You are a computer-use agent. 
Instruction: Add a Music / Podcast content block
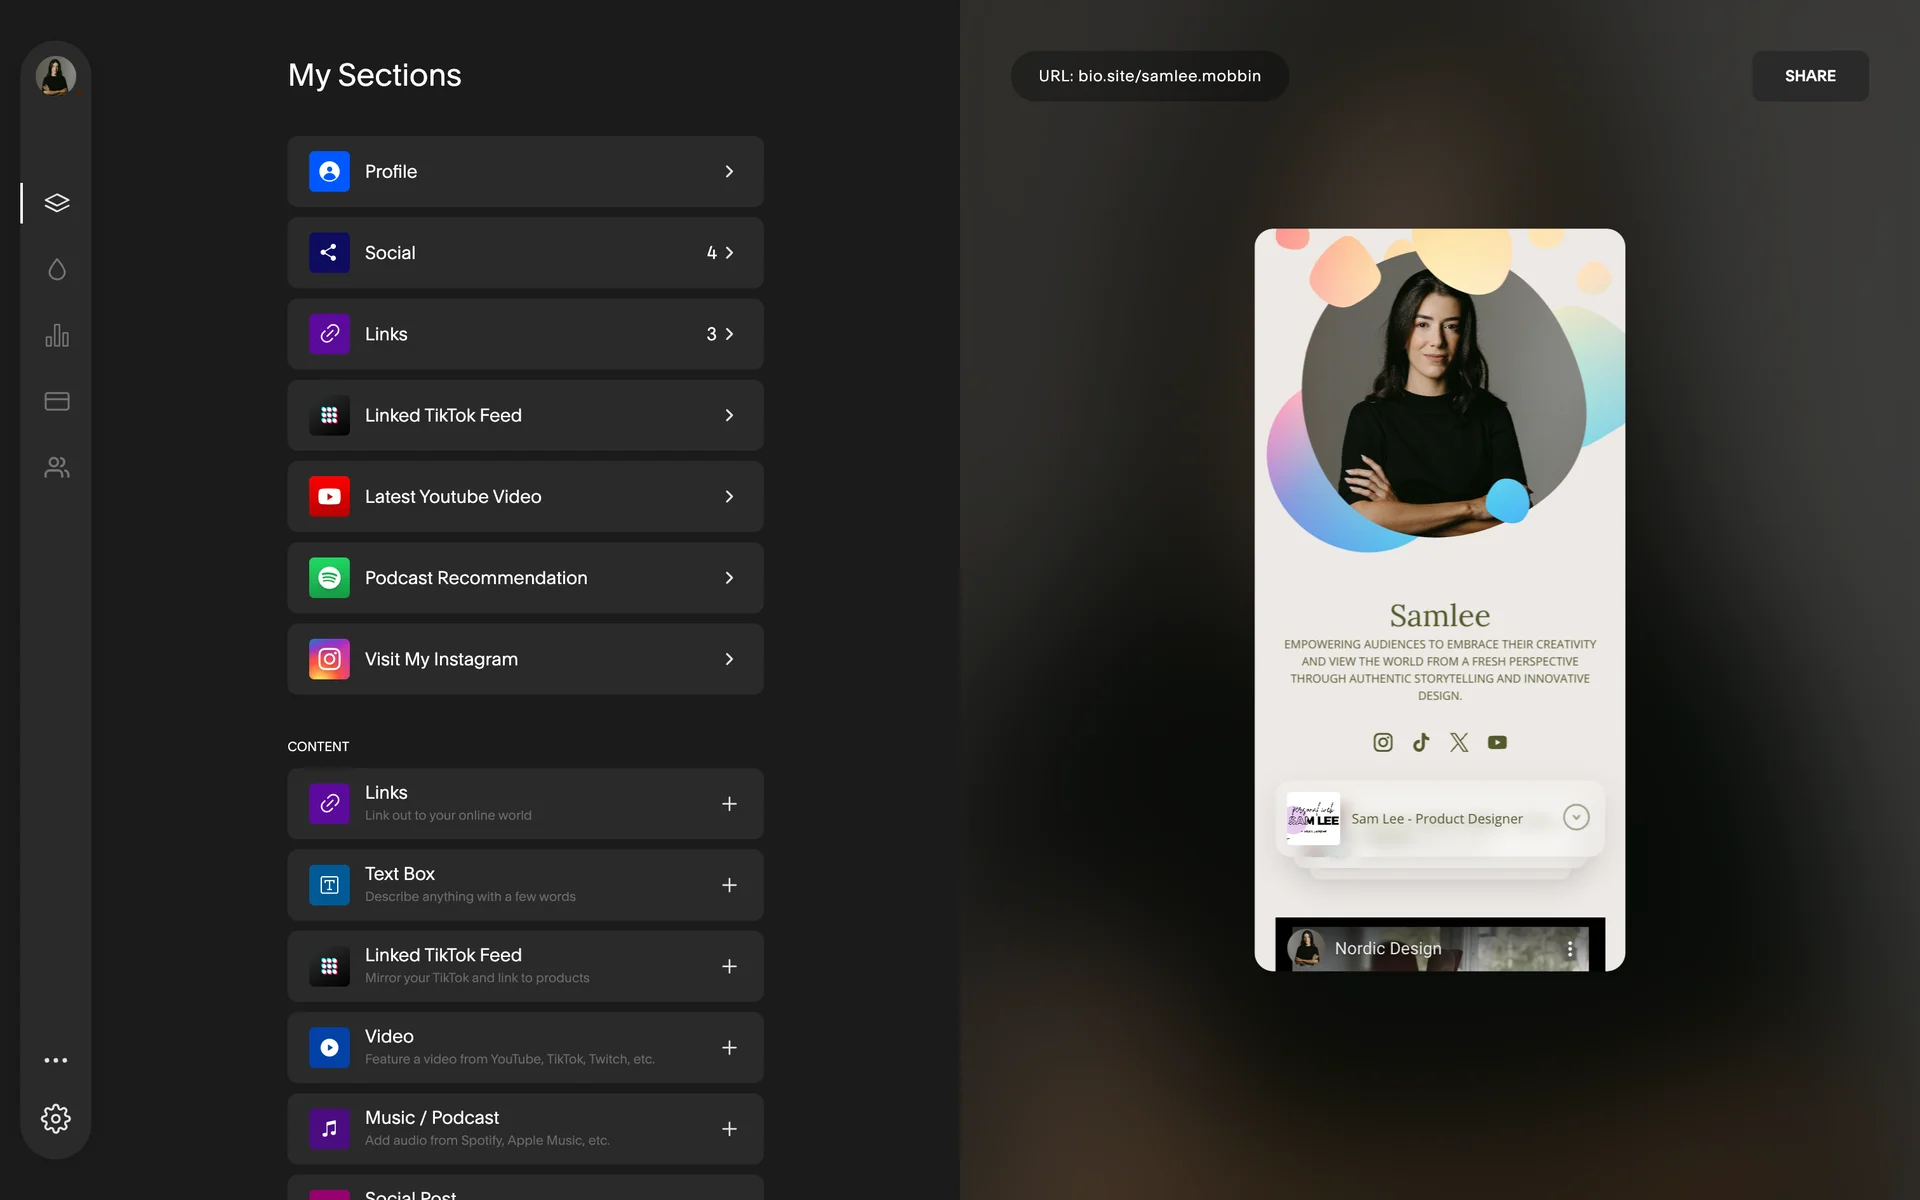729,1129
